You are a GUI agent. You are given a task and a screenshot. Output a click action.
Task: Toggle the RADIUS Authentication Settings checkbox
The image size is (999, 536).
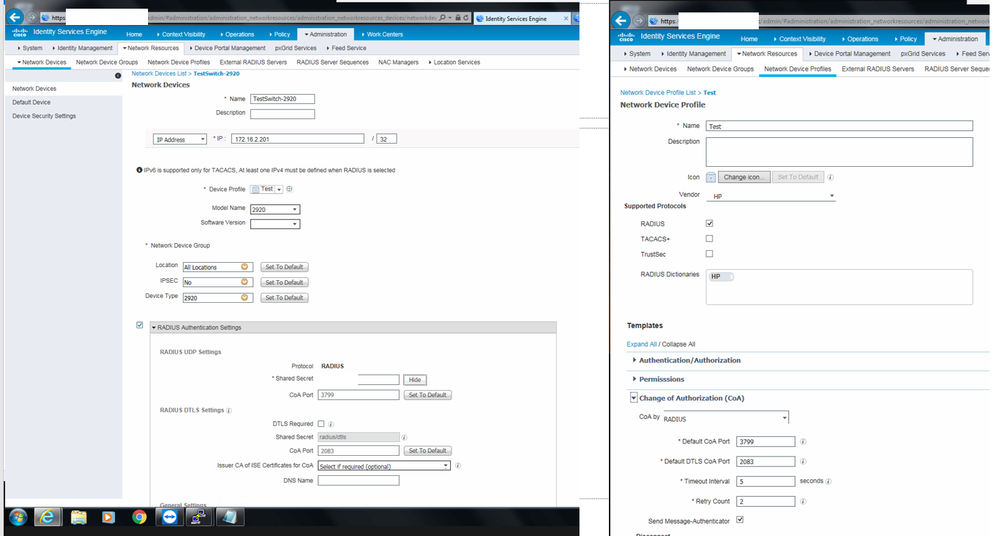click(140, 325)
